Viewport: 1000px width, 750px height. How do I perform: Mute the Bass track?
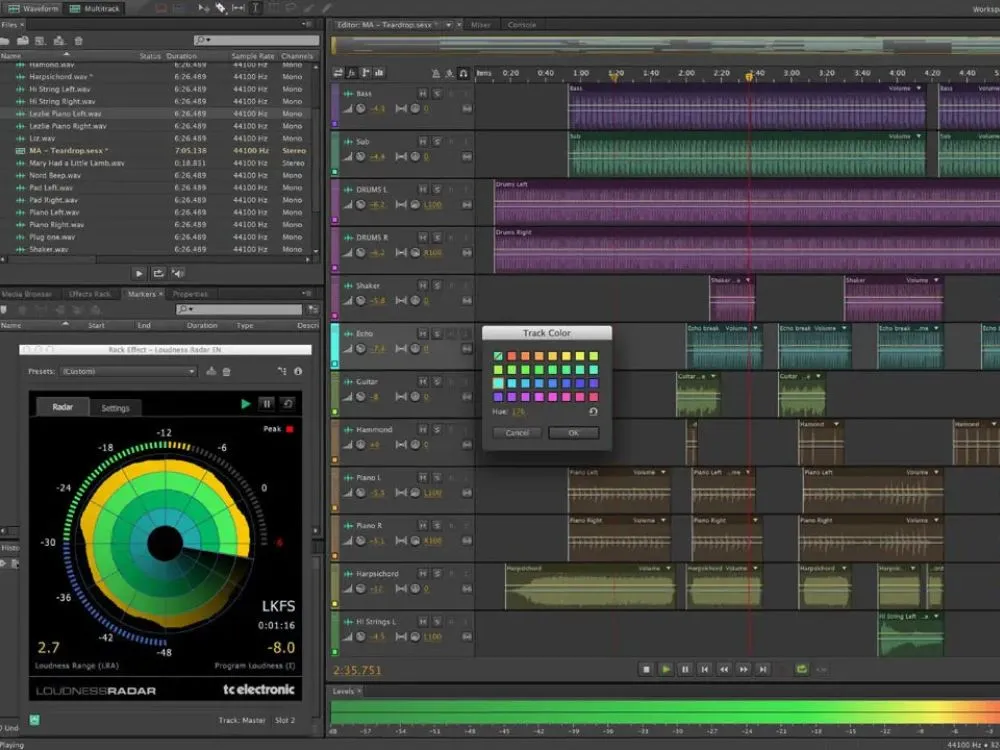pos(422,91)
